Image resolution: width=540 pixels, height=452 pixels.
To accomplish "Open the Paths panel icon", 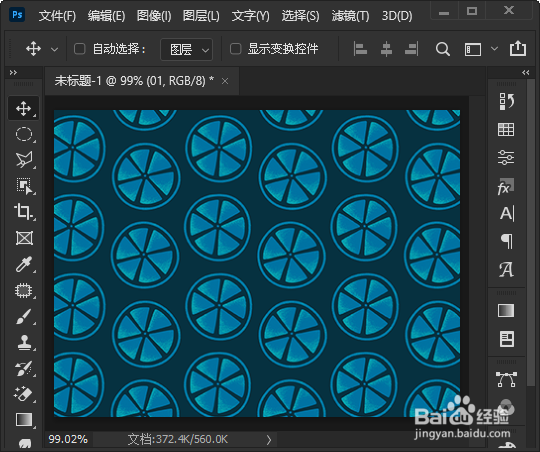I will (506, 379).
